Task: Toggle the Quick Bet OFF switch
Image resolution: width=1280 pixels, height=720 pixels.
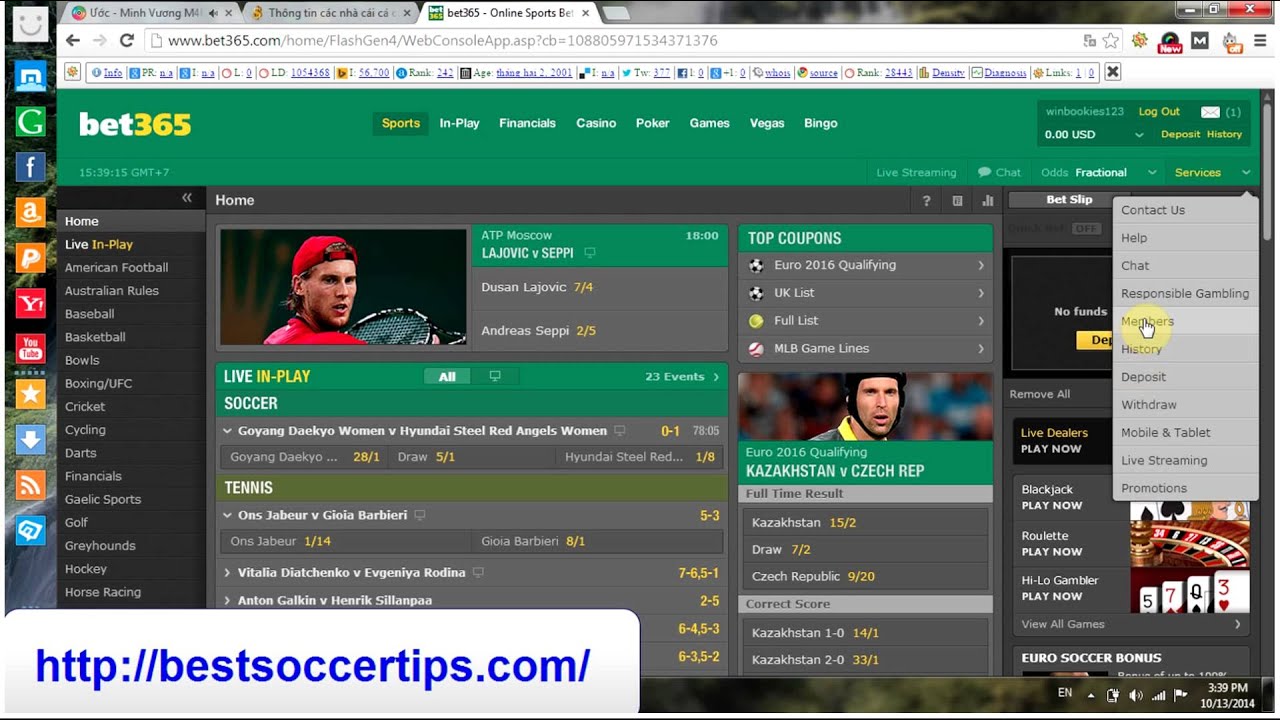Action: [1086, 228]
